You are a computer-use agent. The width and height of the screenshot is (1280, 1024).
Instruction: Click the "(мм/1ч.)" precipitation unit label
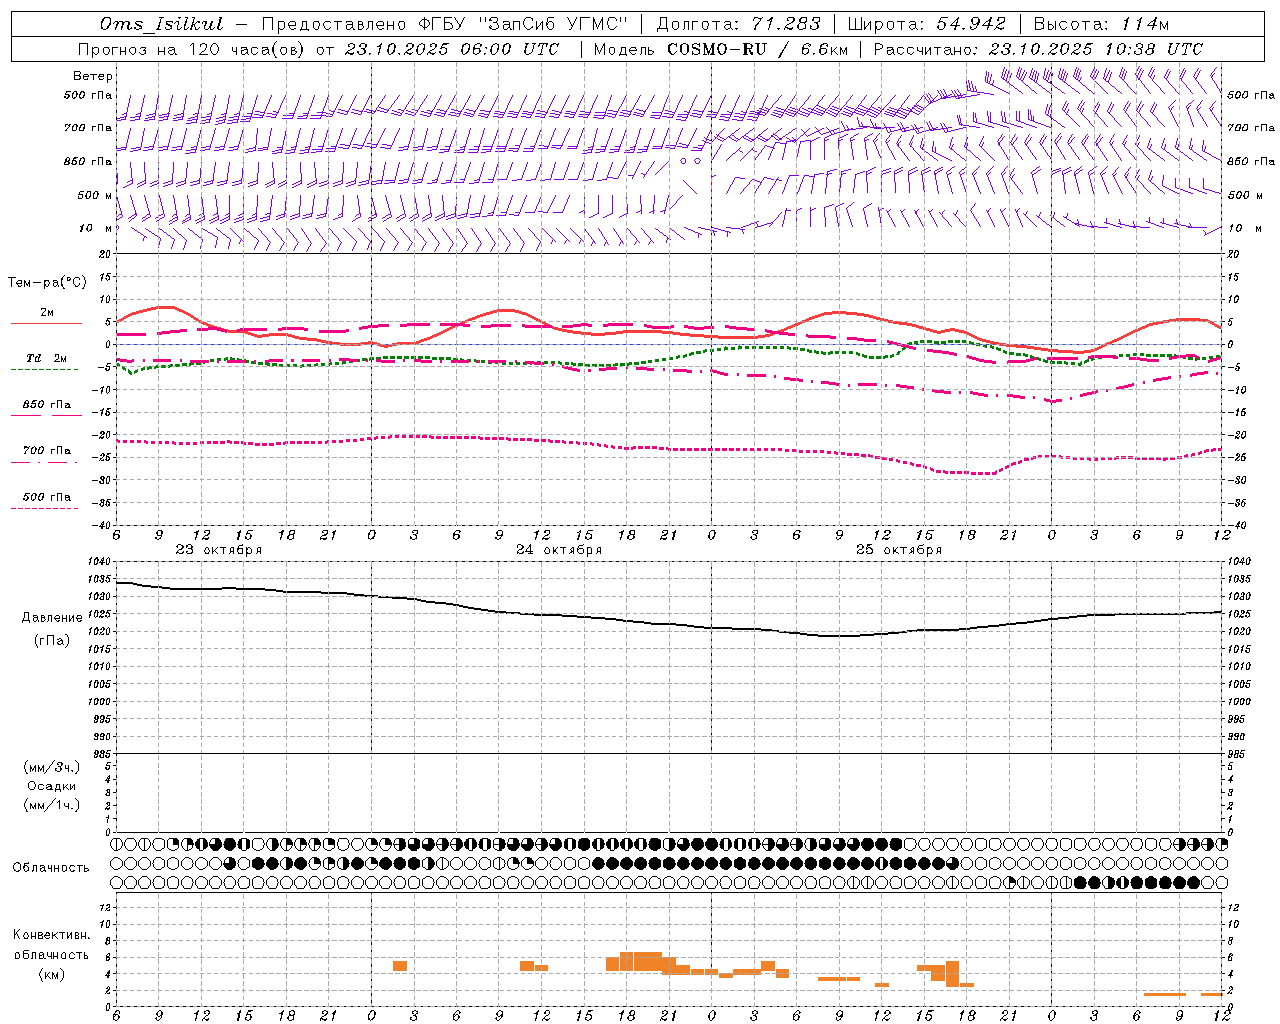click(52, 805)
